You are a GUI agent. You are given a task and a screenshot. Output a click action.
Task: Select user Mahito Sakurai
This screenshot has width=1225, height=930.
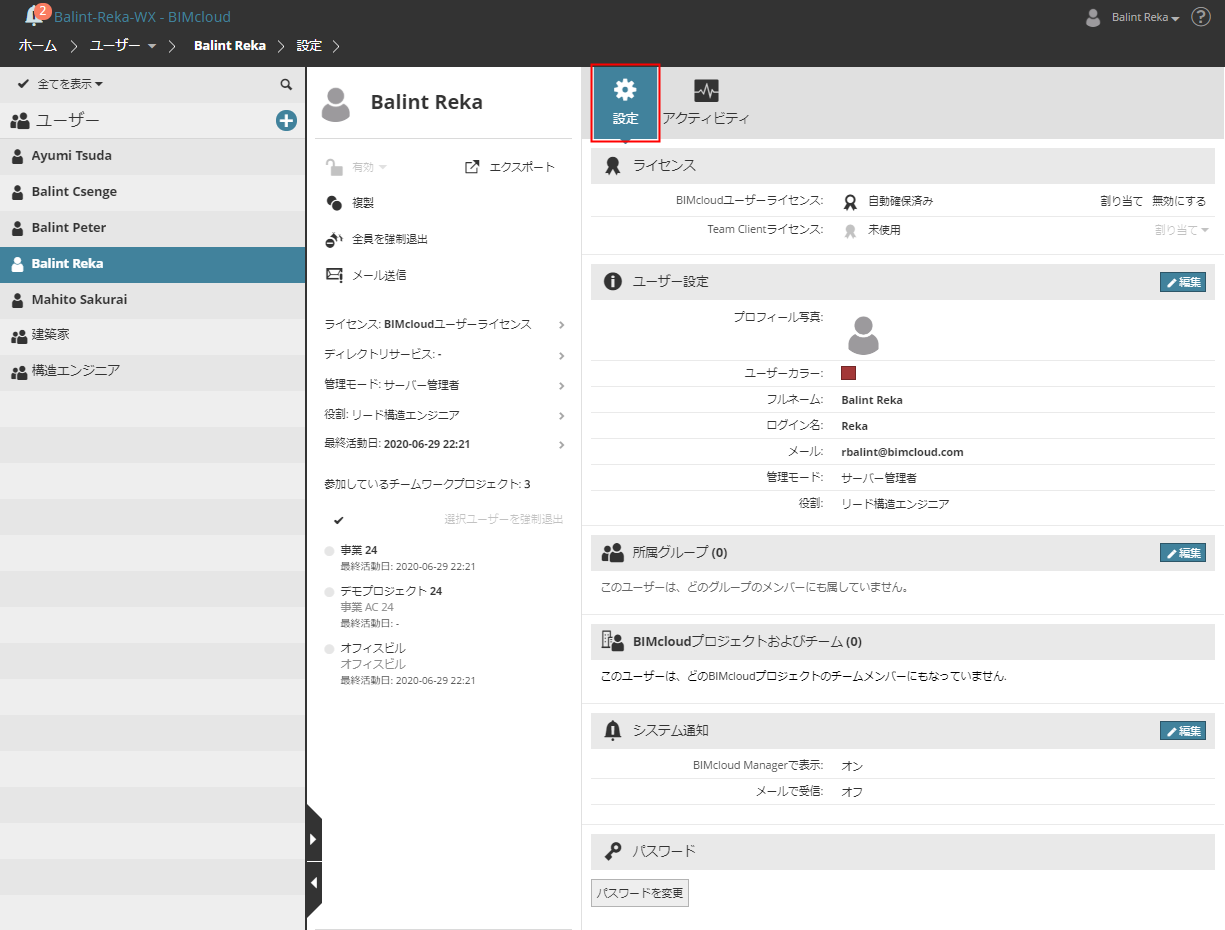pos(152,300)
